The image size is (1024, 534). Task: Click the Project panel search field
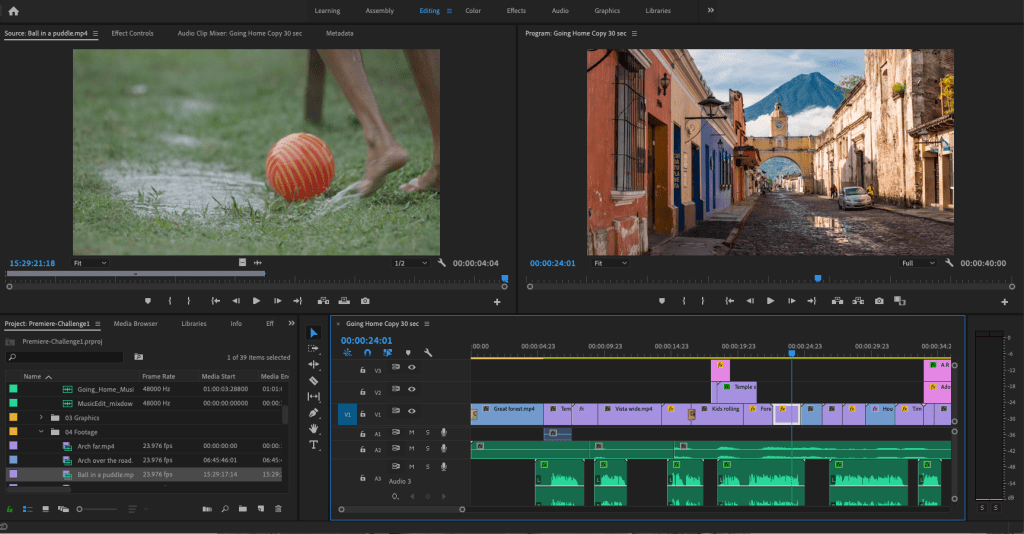pyautogui.click(x=65, y=356)
